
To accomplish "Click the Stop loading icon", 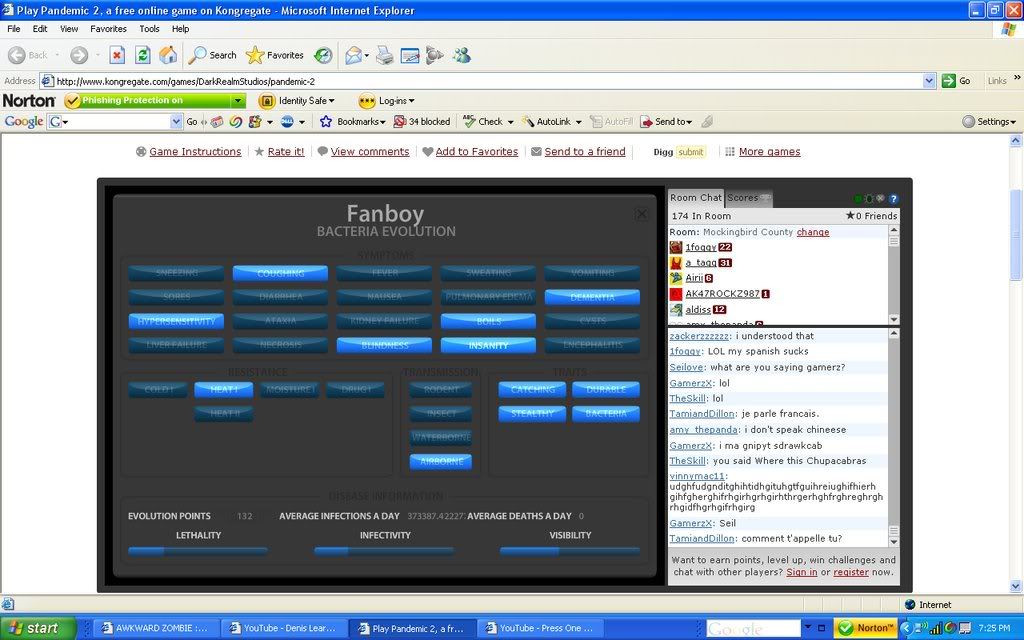I will pyautogui.click(x=117, y=55).
